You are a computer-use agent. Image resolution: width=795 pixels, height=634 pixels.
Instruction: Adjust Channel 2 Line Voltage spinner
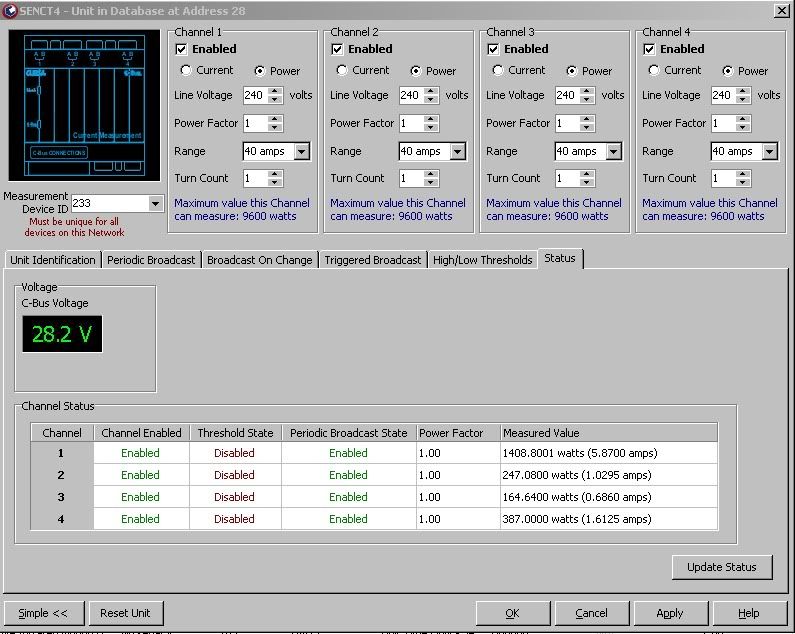[431, 95]
